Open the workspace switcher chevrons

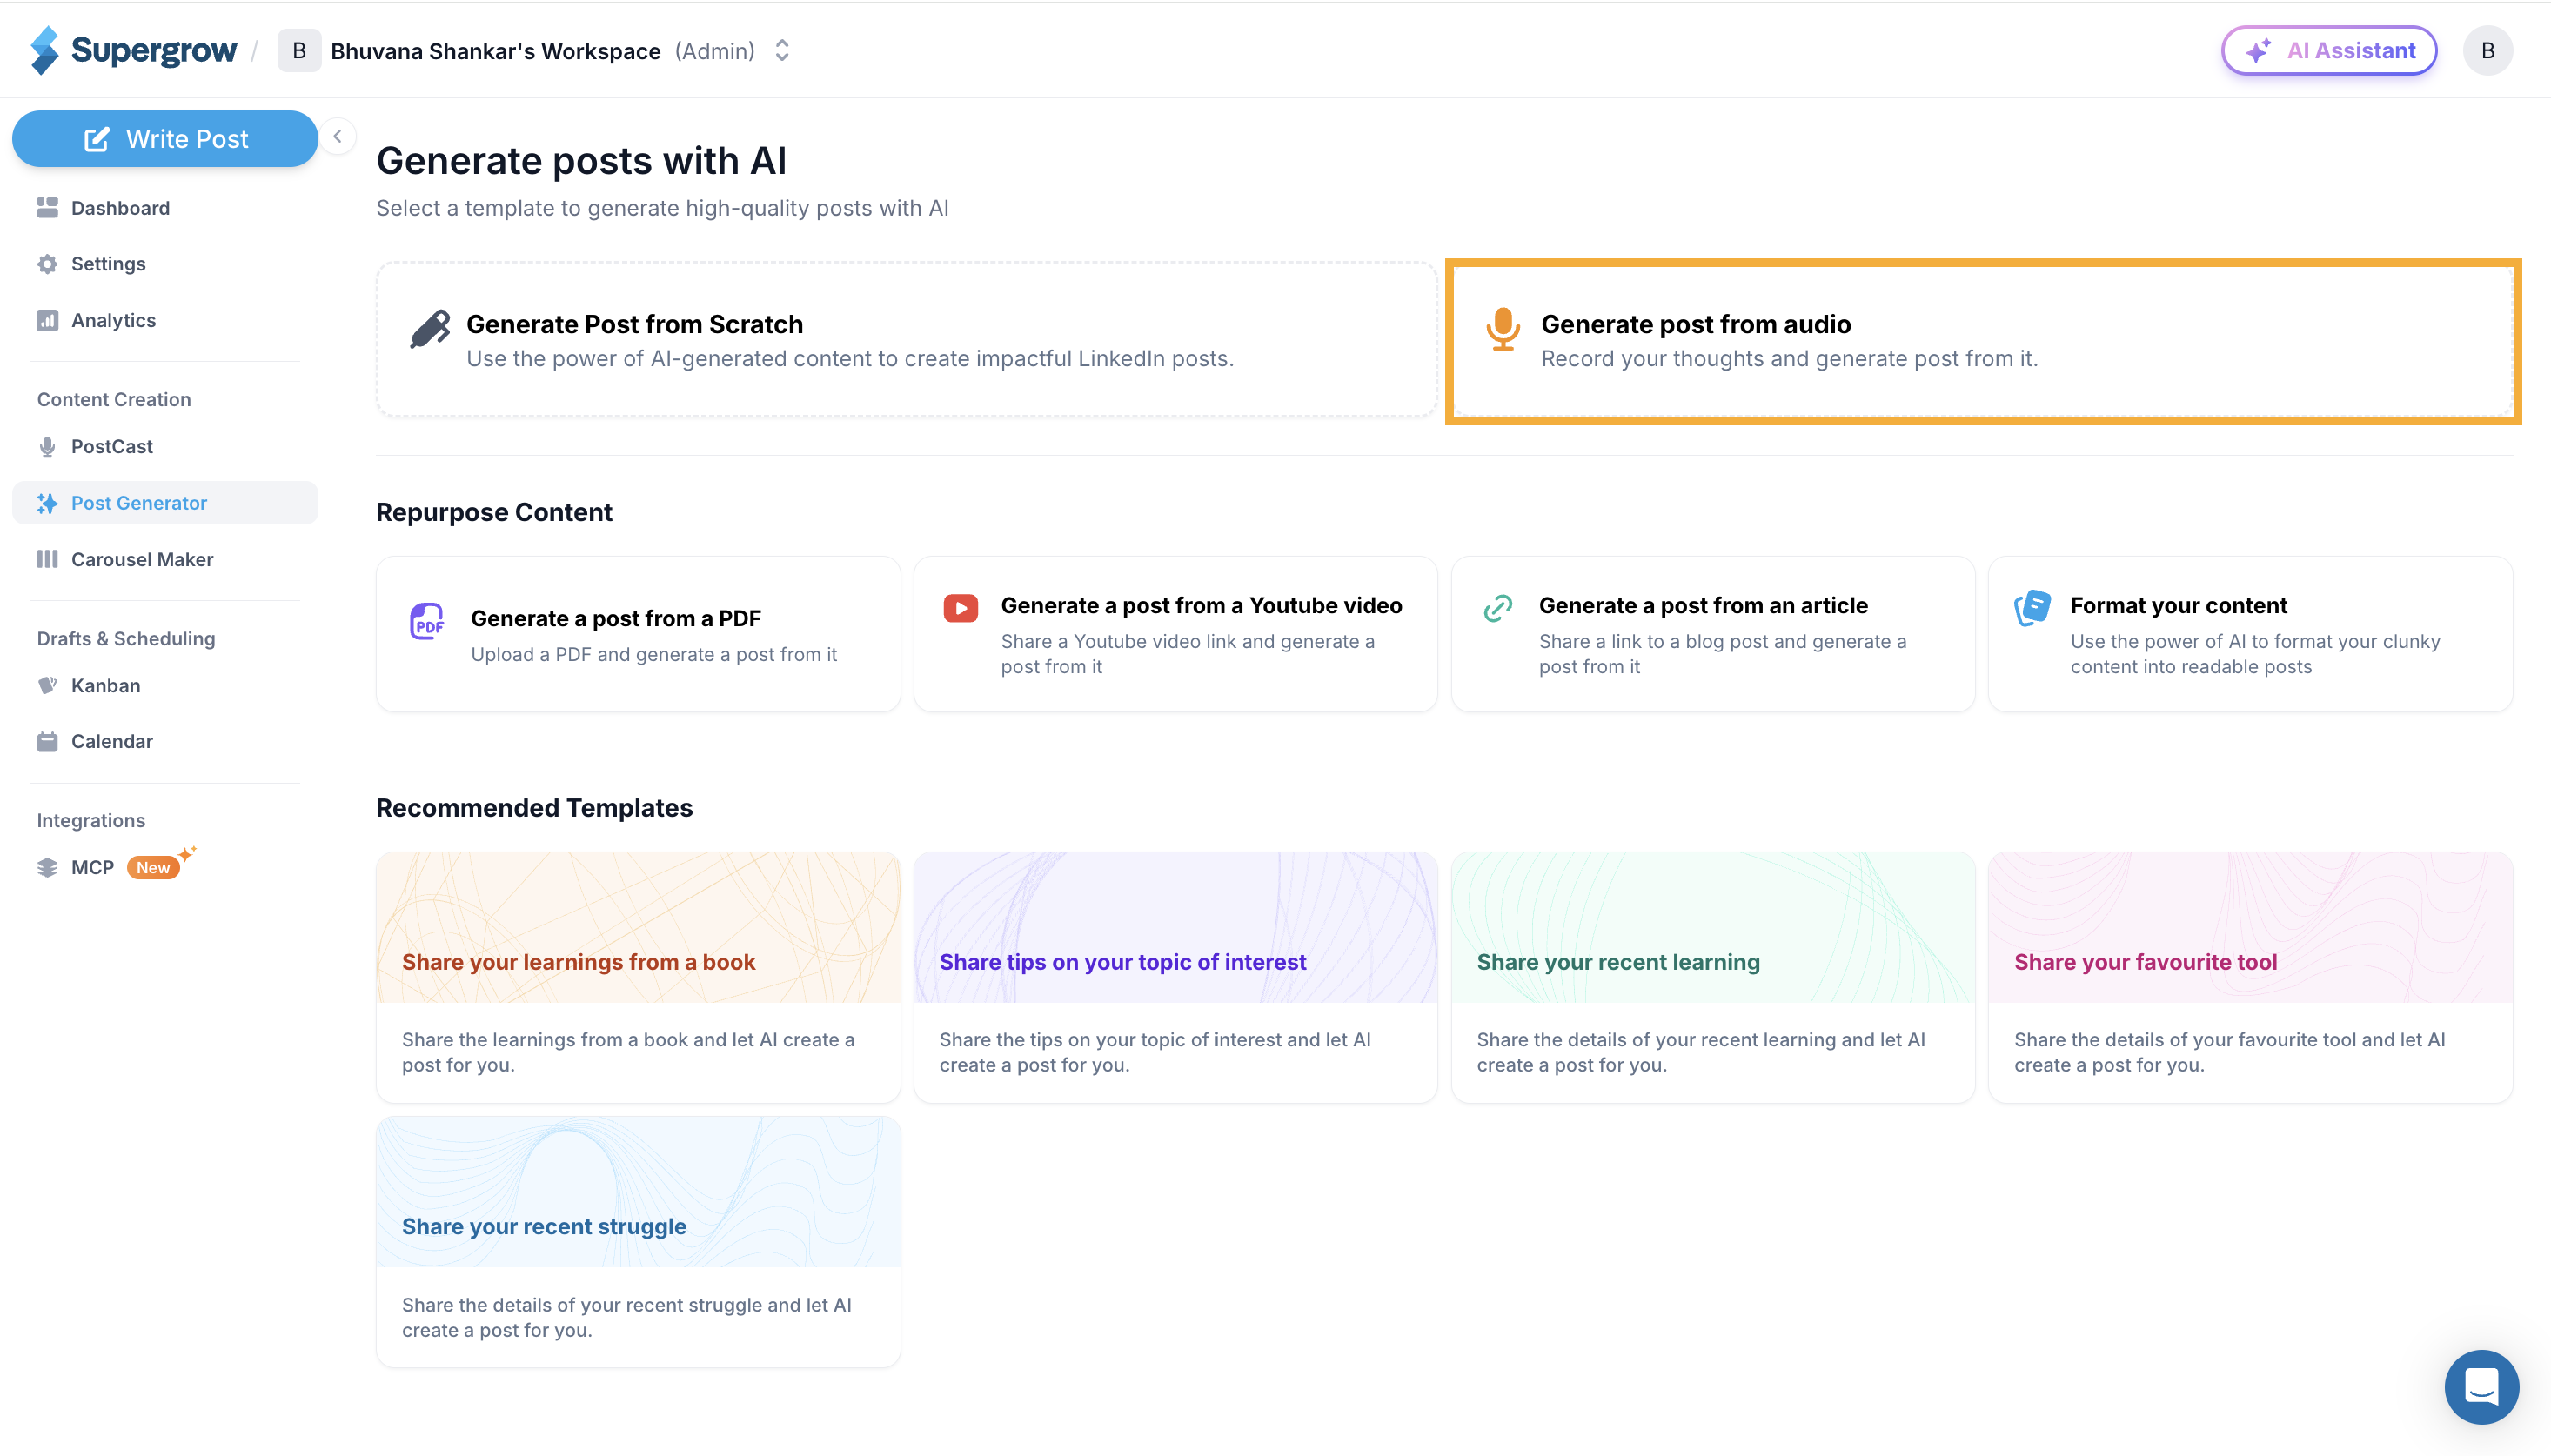click(782, 51)
